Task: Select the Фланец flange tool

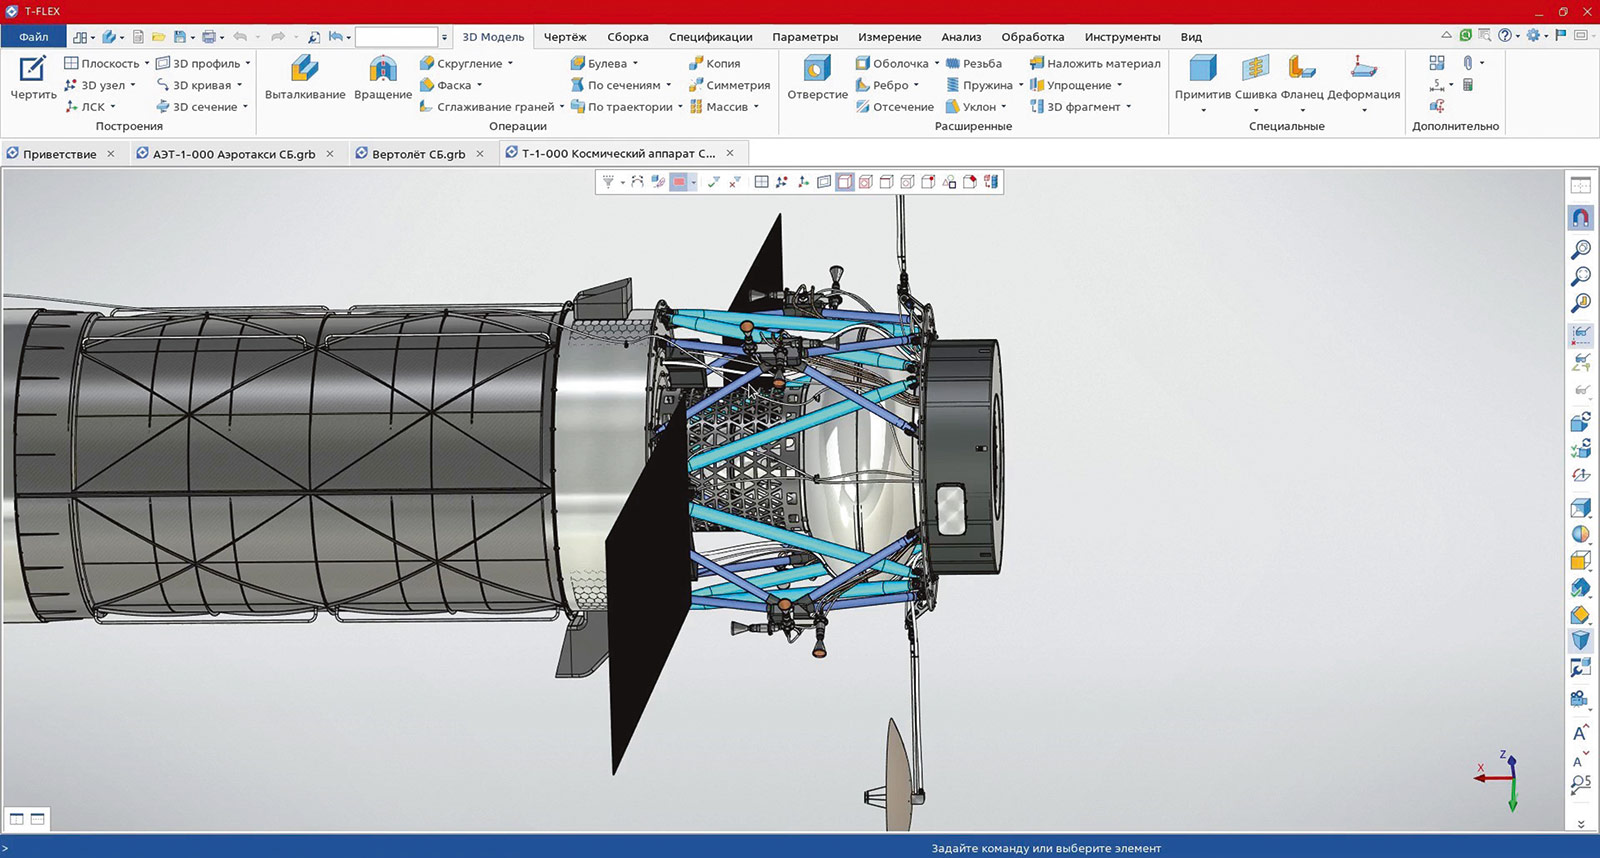Action: [x=1301, y=70]
